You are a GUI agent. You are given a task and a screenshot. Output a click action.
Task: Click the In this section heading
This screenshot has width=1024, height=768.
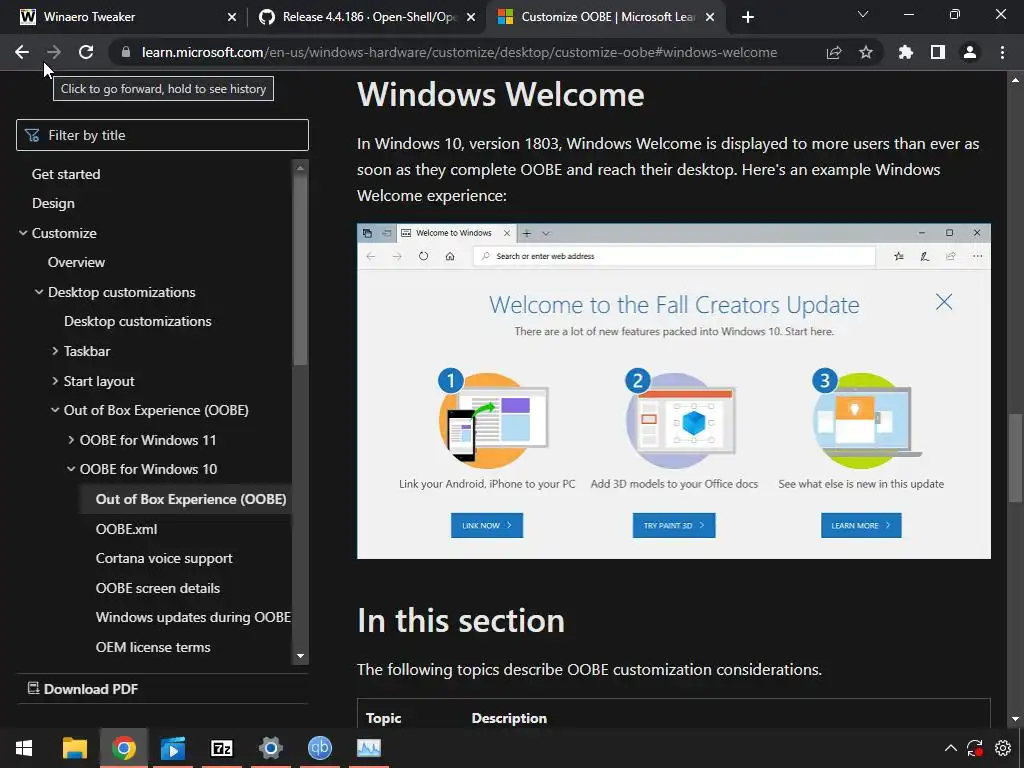pyautogui.click(x=461, y=620)
